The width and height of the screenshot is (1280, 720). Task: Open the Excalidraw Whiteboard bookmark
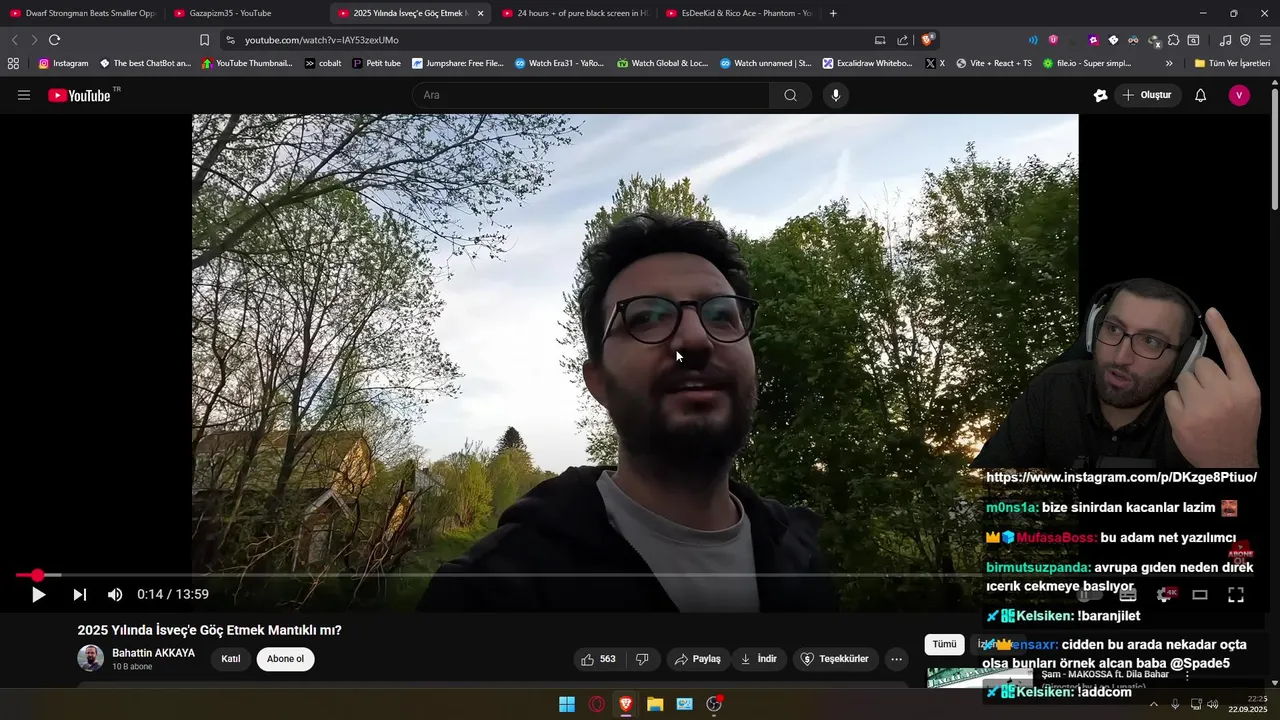867,63
